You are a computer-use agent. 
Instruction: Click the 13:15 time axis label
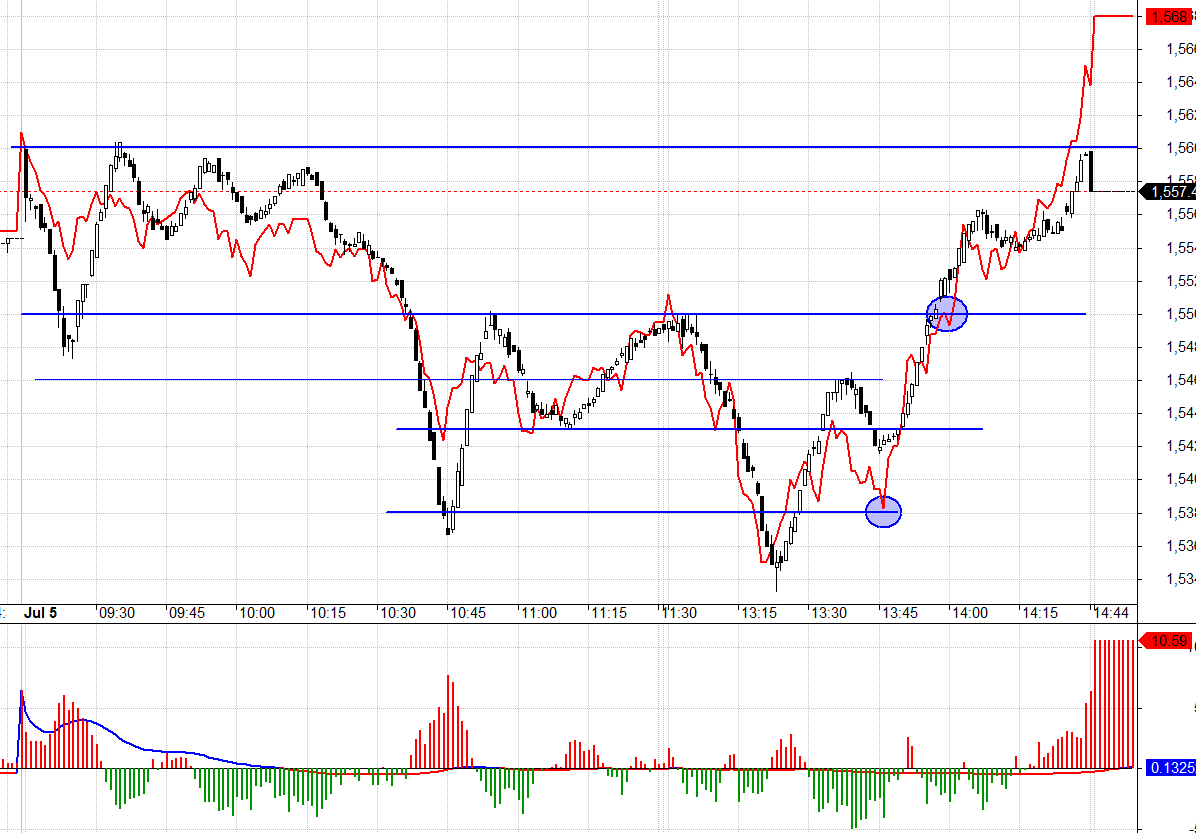click(759, 612)
